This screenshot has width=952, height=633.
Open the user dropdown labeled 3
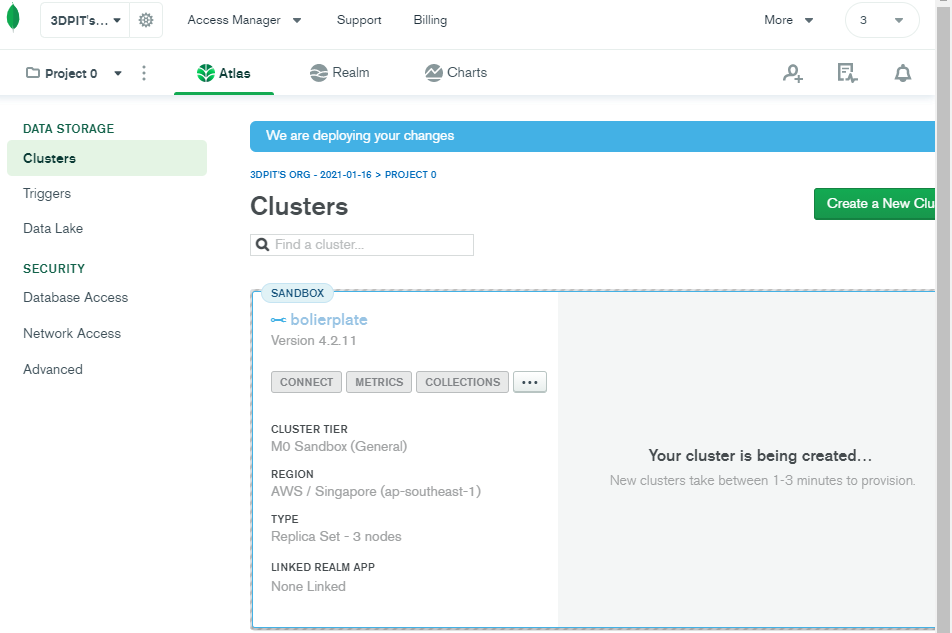[882, 20]
